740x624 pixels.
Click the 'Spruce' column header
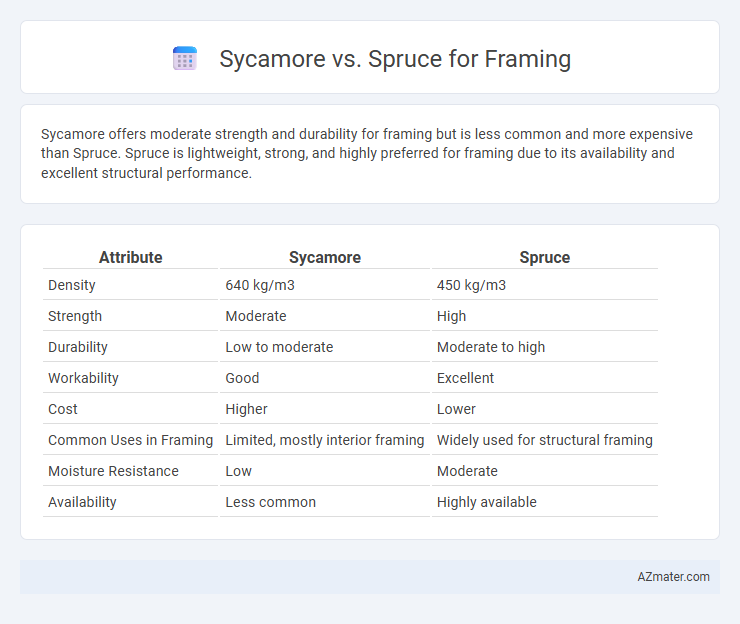point(545,257)
